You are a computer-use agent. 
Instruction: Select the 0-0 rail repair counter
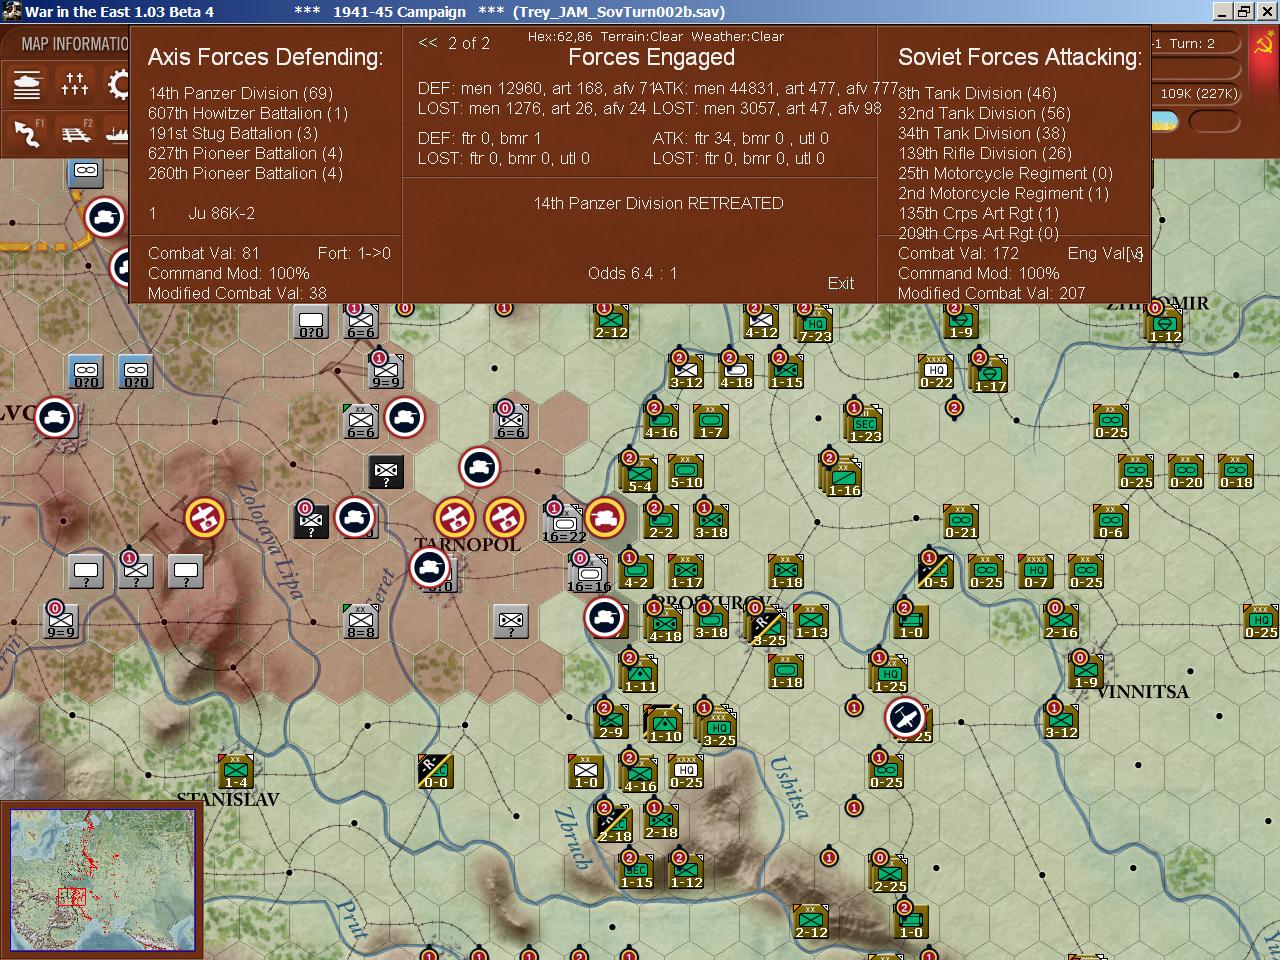[x=436, y=770]
